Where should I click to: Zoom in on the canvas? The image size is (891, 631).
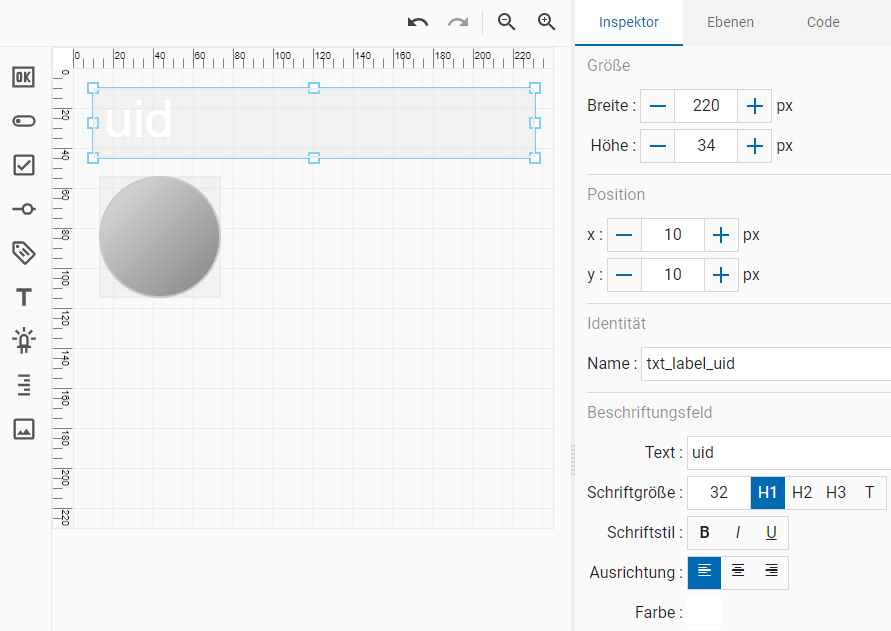coord(546,22)
